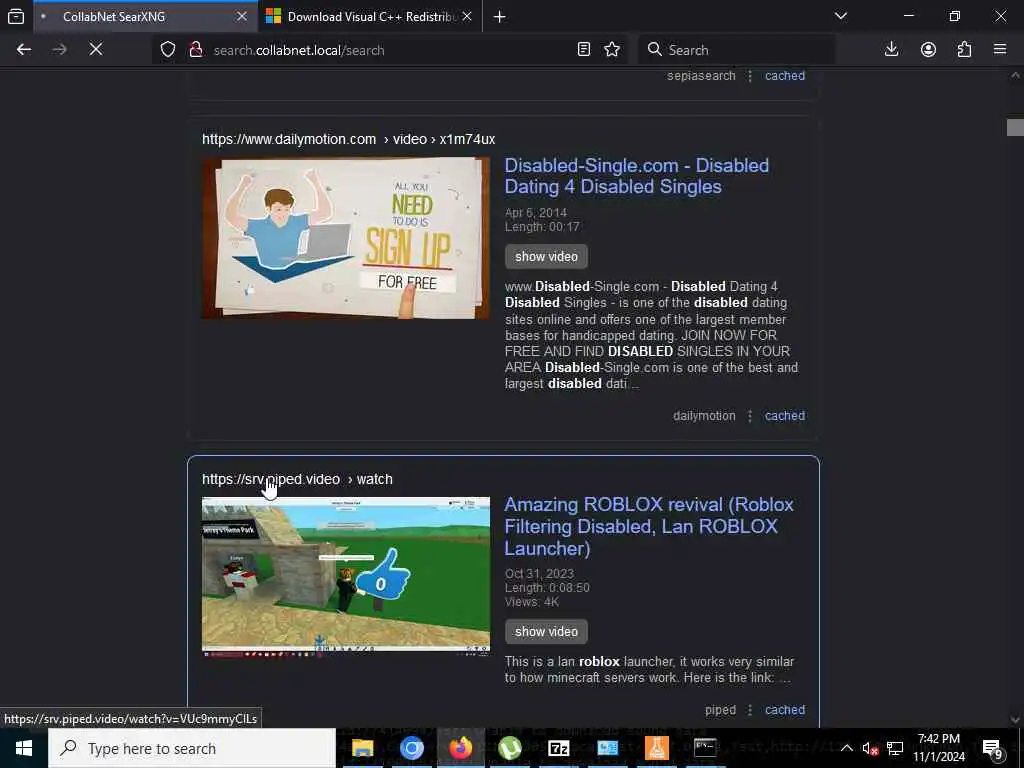Image resolution: width=1024 pixels, height=768 pixels.
Task: Select the 'Views: 4K' text
Action: 532,602
